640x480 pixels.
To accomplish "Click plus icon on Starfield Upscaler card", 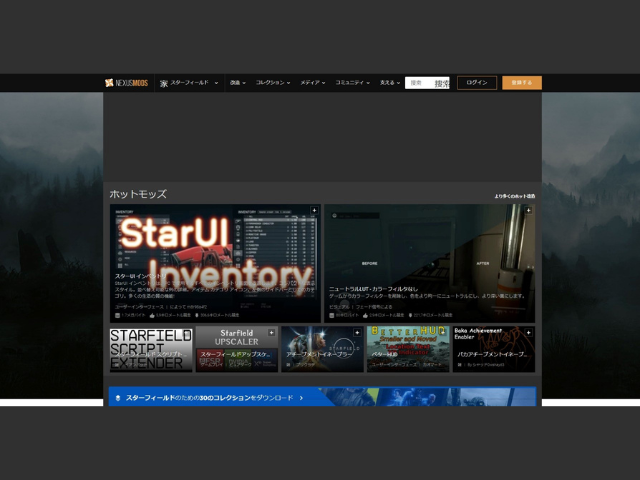I will pos(271,333).
